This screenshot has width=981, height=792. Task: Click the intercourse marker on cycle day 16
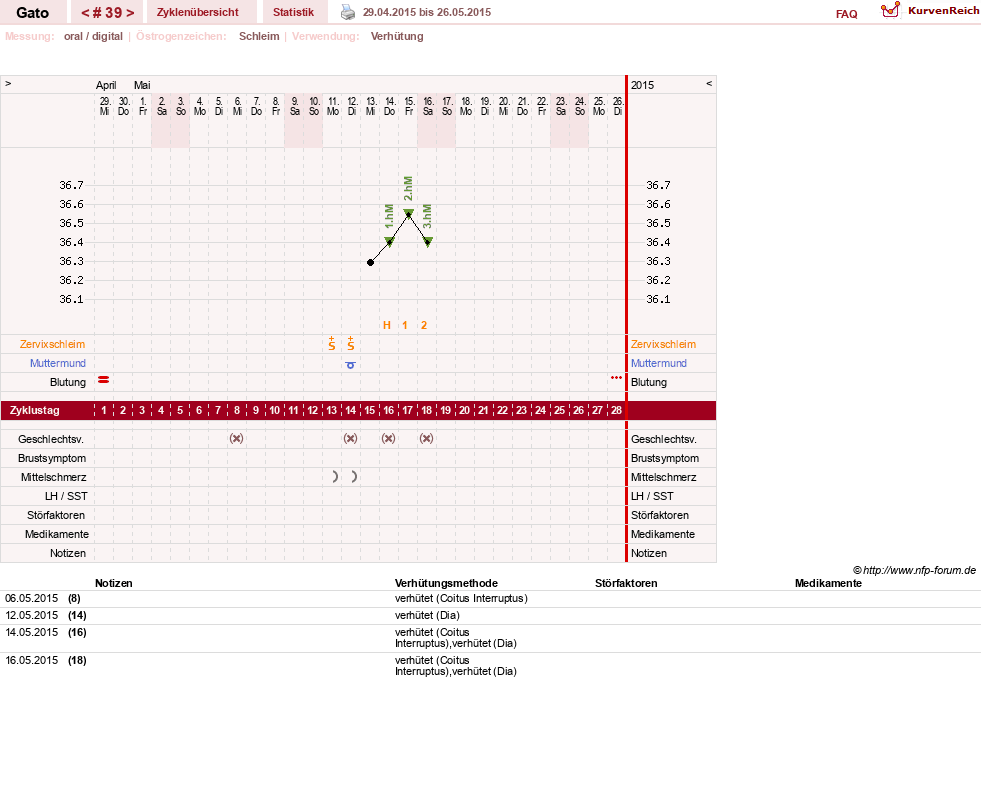point(389,439)
